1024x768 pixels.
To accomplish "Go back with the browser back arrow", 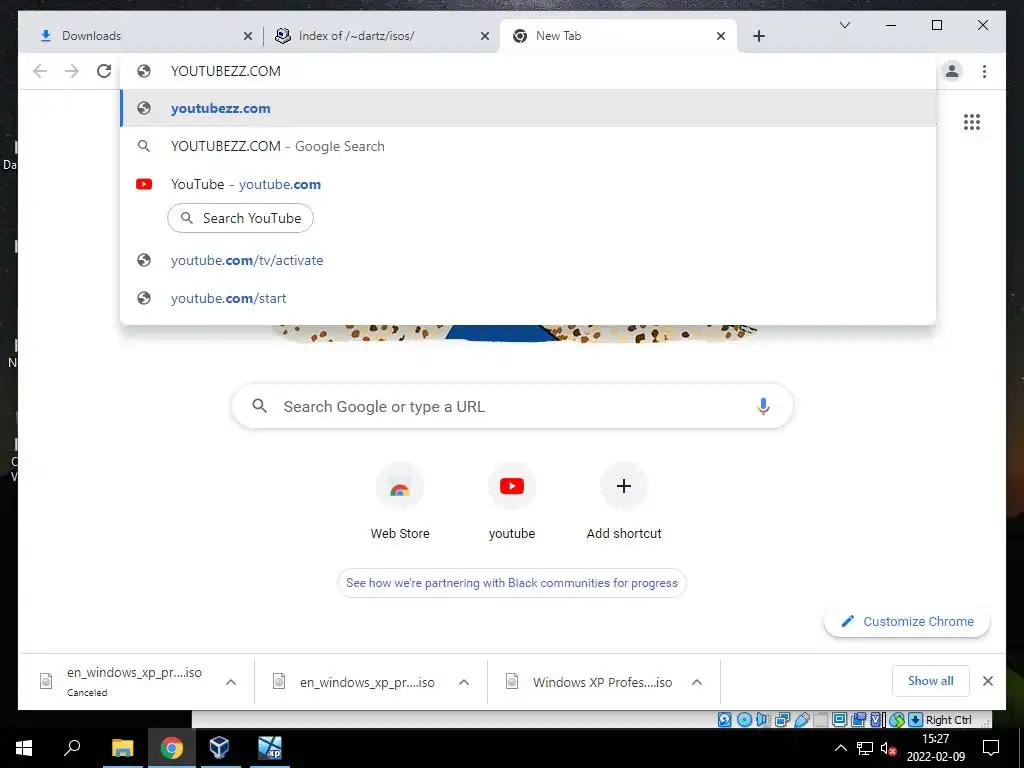I will [x=40, y=71].
